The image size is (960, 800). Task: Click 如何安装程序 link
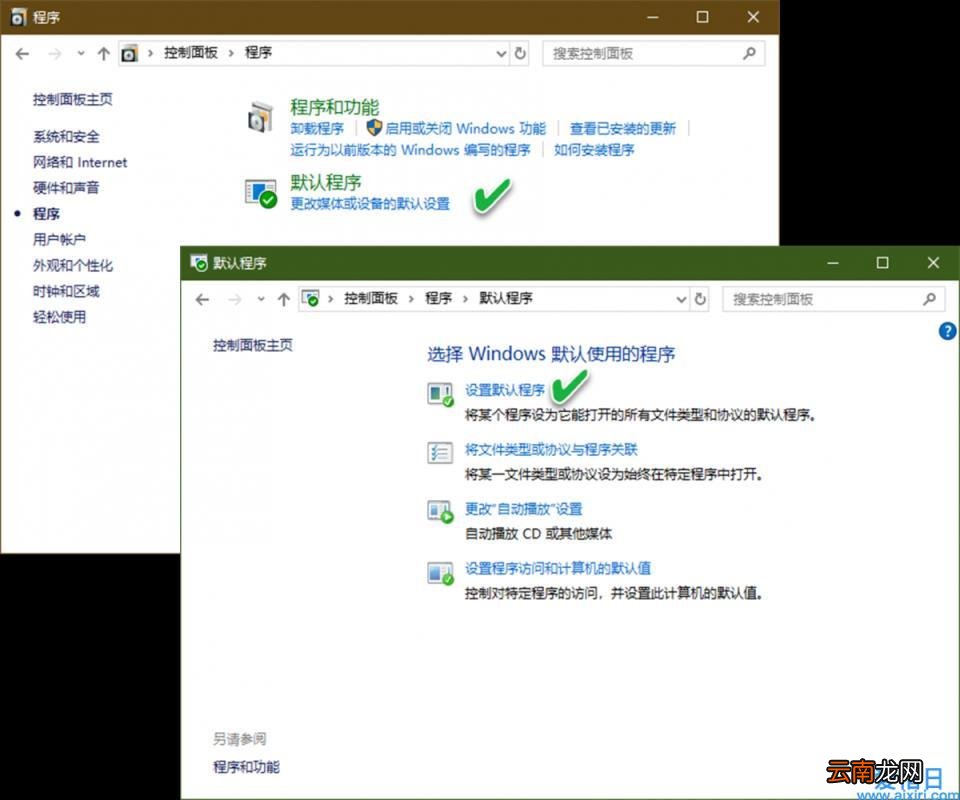(x=594, y=150)
